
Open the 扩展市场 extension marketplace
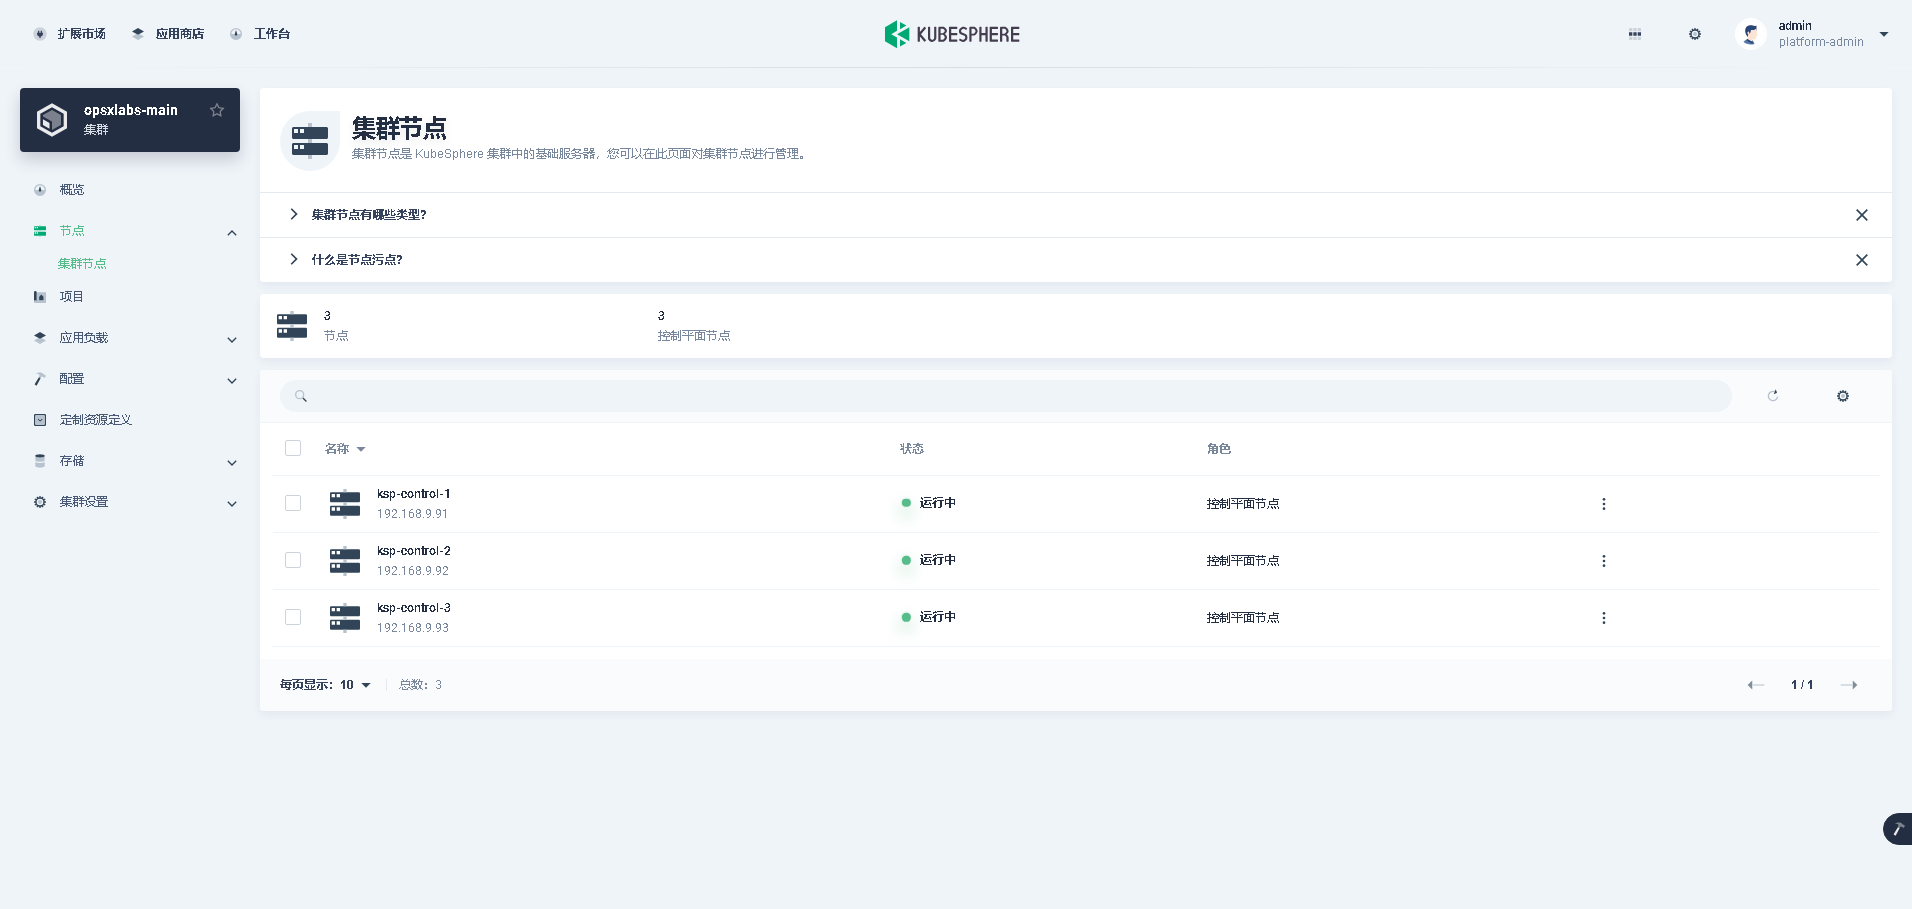70,34
